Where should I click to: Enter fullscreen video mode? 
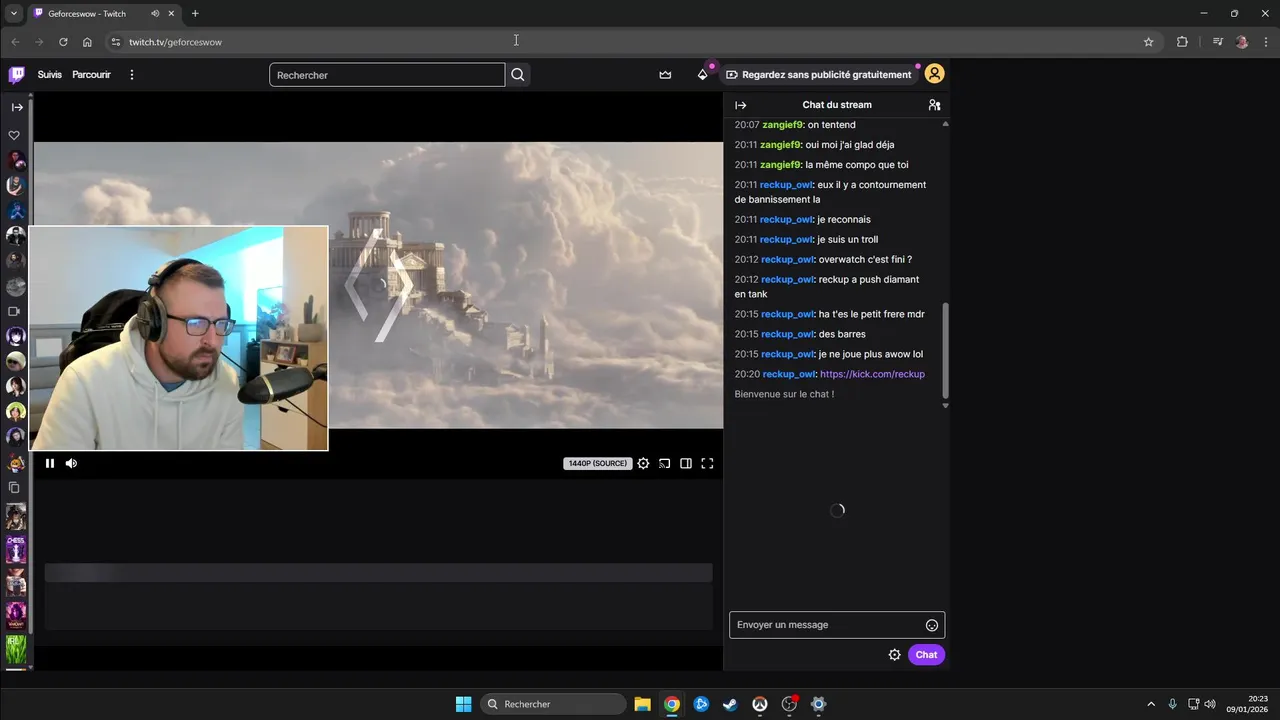point(707,463)
